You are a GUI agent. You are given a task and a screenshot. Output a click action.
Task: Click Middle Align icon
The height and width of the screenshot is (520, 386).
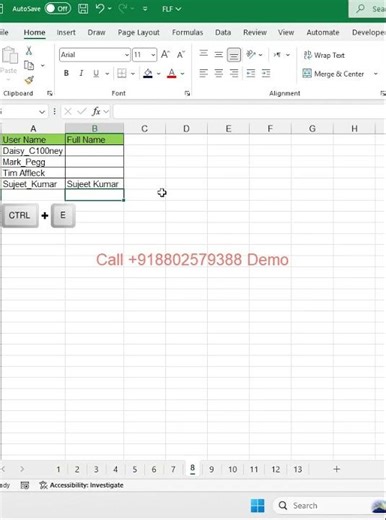click(218, 54)
